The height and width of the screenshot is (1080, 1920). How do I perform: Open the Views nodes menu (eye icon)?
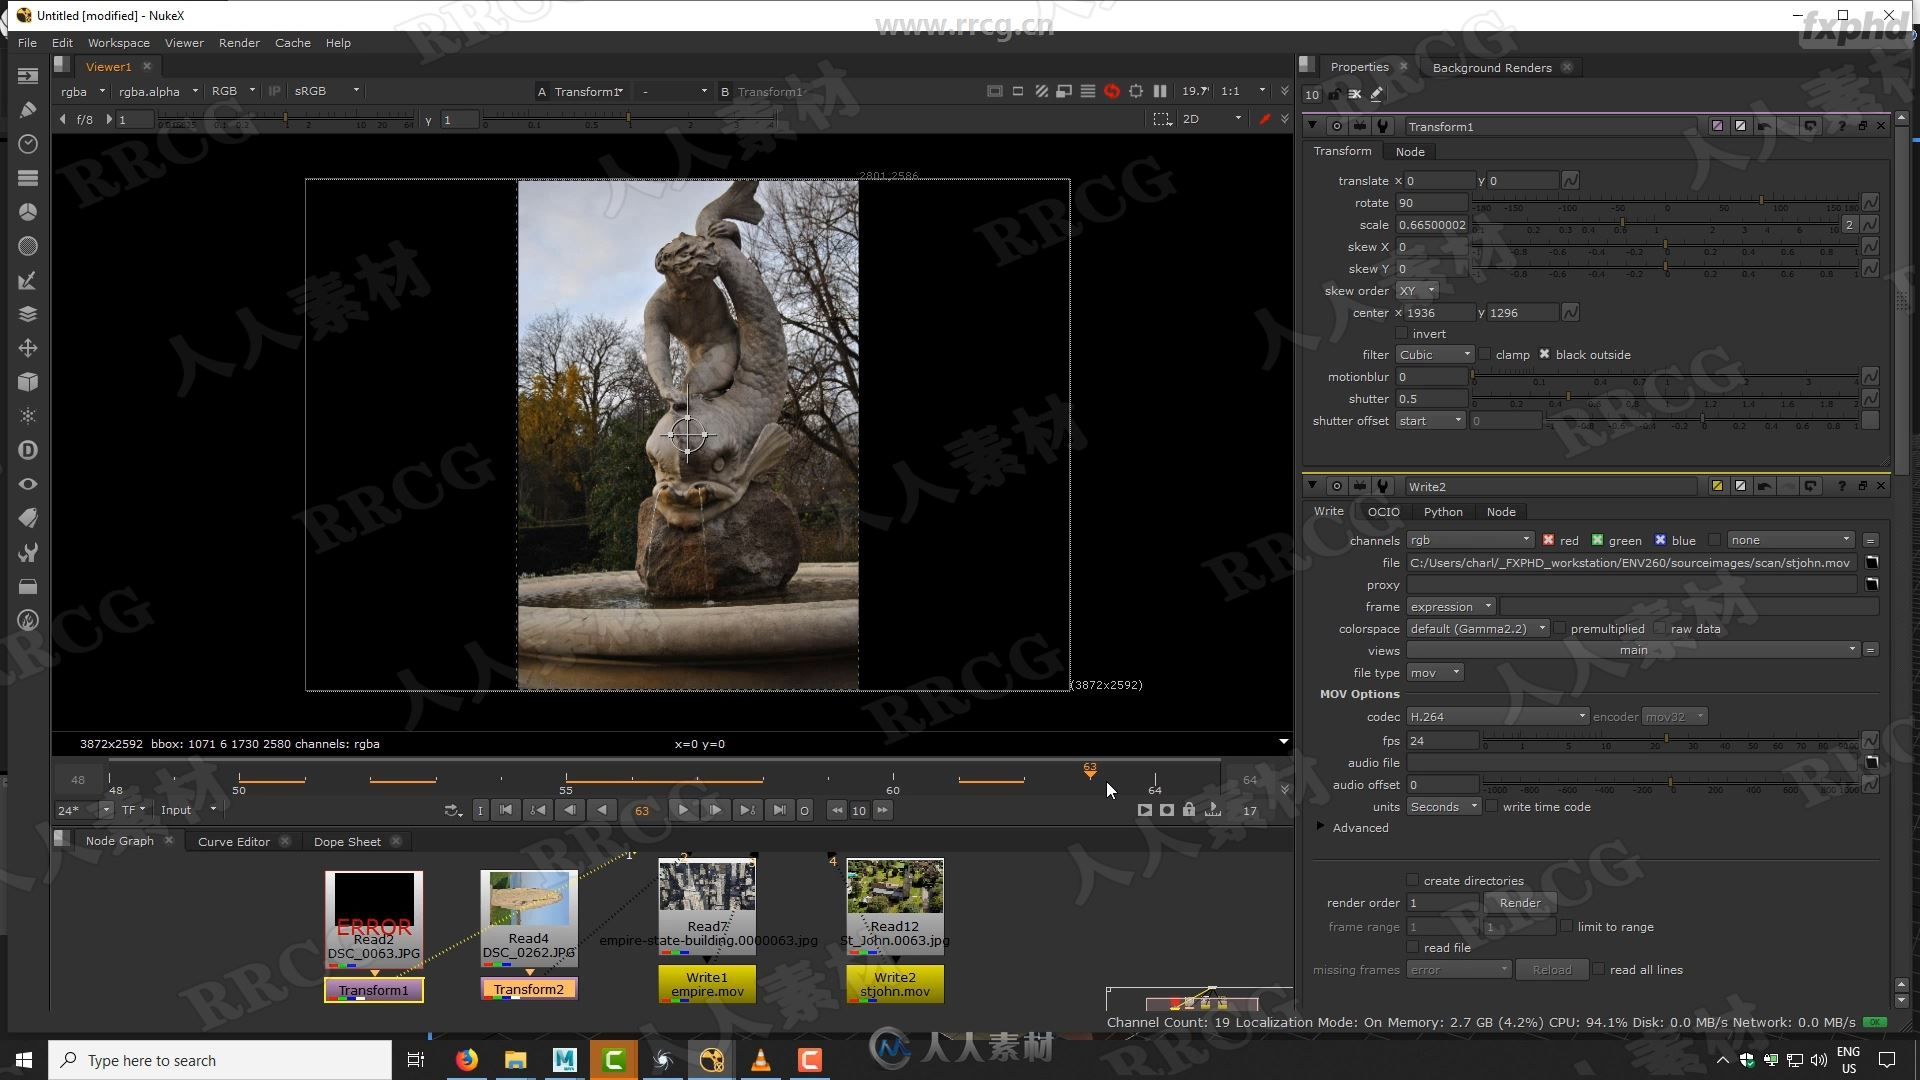pos(28,484)
